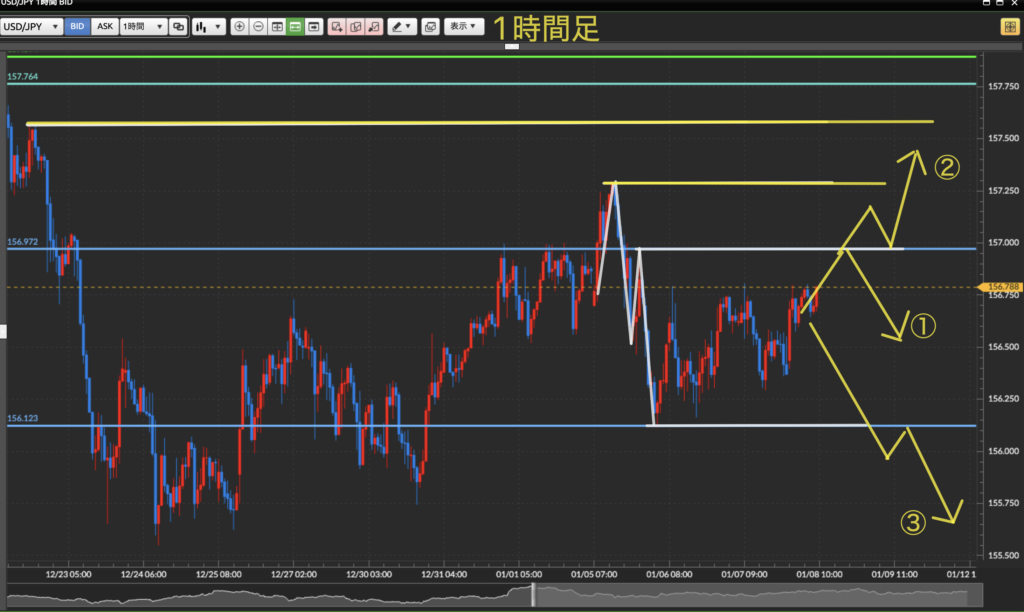This screenshot has height=612, width=1024.
Task: Open the chart type dropdown
Action: tap(209, 27)
